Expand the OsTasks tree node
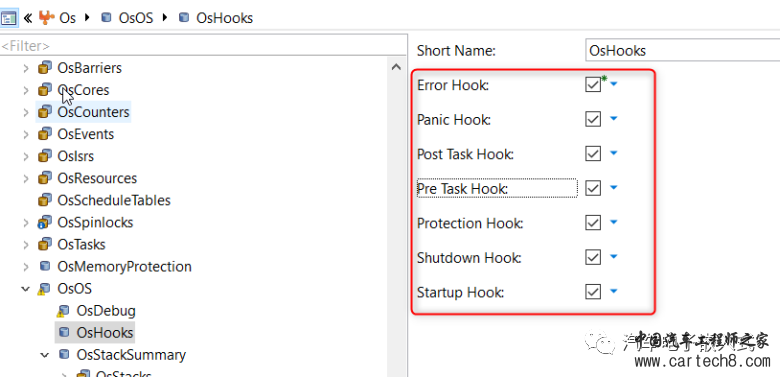The image size is (780, 377). coord(26,245)
